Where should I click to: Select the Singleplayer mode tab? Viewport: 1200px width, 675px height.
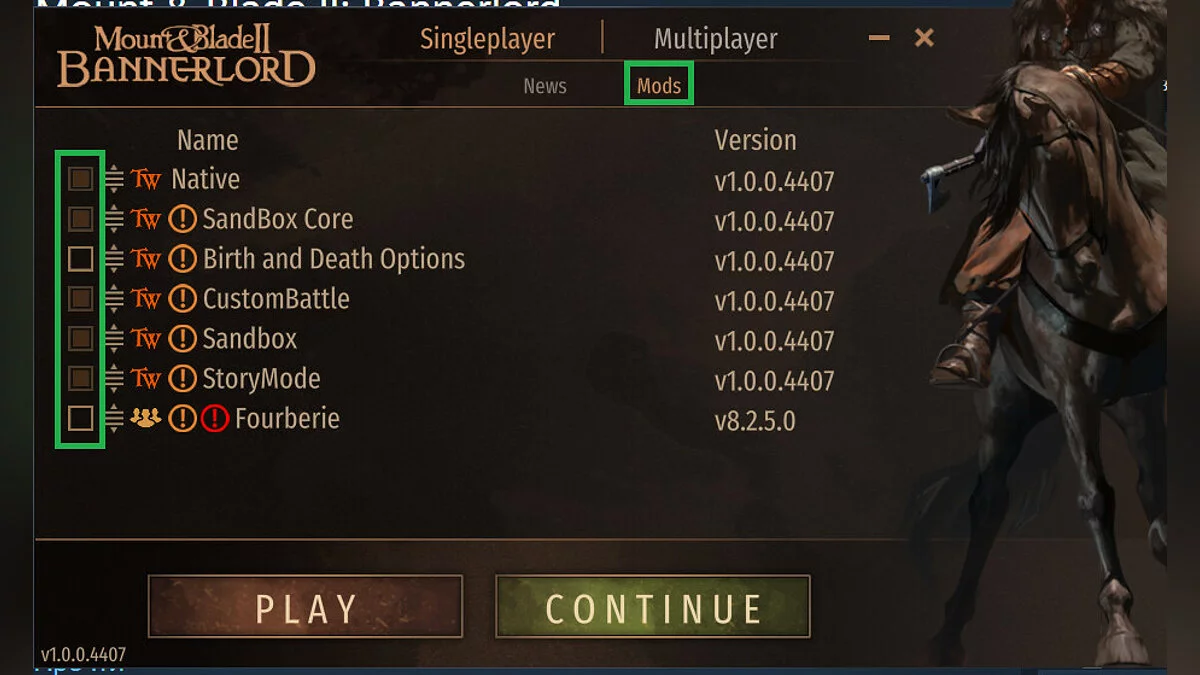487,39
